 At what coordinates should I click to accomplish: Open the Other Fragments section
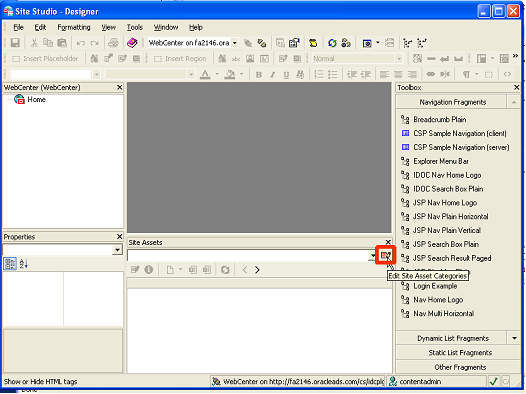coord(459,367)
